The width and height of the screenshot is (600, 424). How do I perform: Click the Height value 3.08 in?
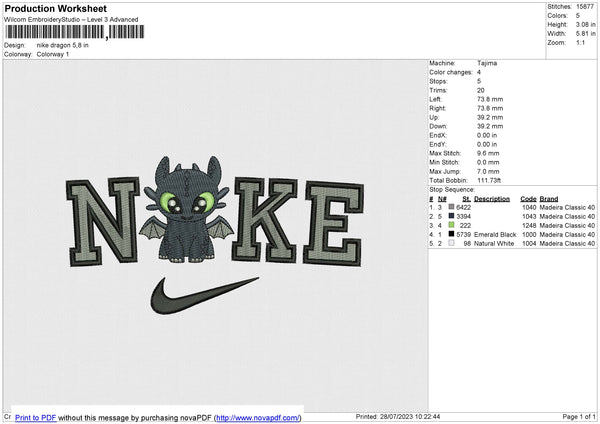coord(585,24)
